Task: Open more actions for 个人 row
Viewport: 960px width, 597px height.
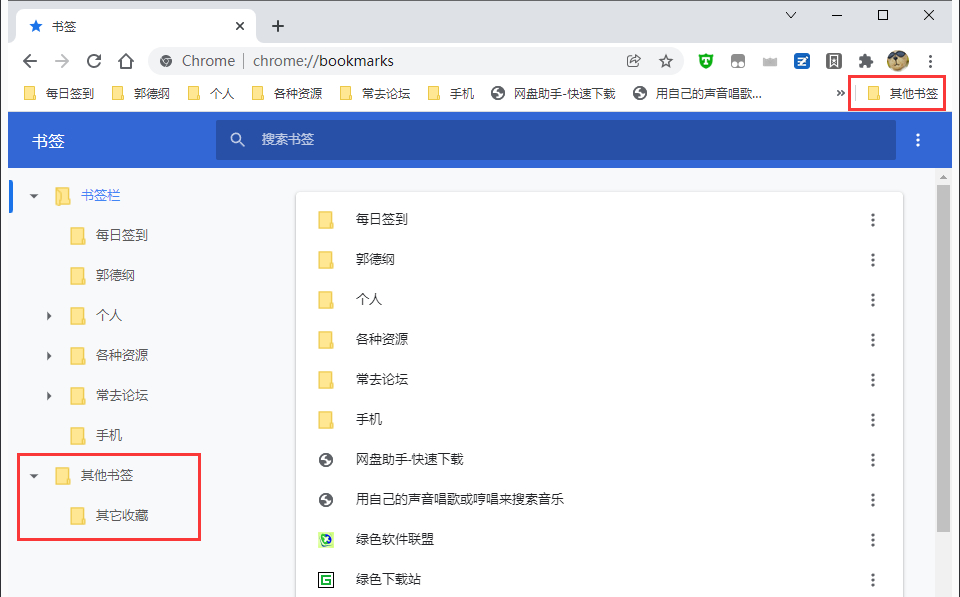Action: pos(872,299)
